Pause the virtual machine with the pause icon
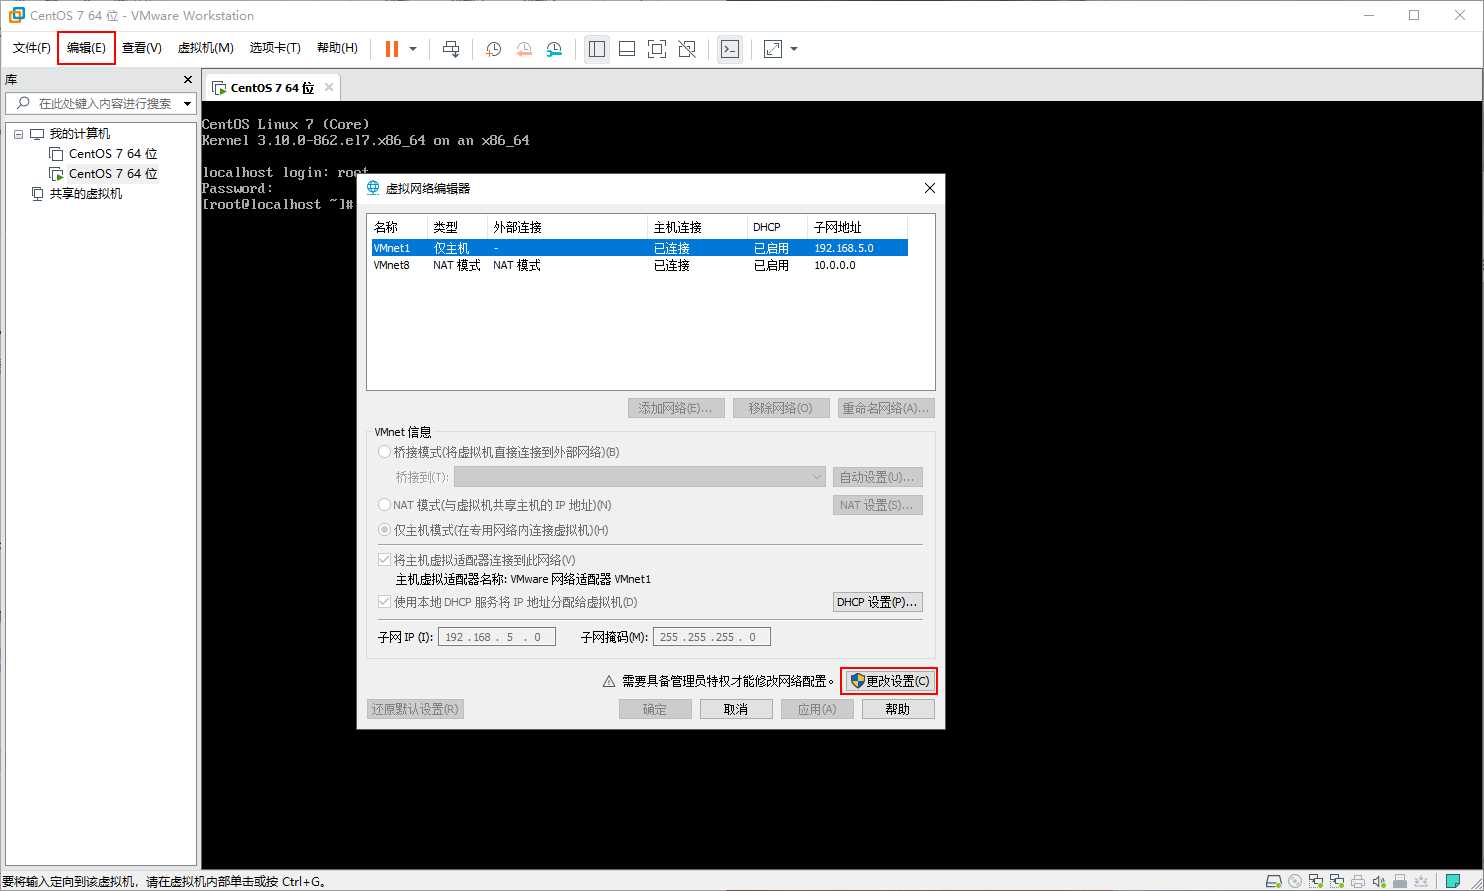Image resolution: width=1484 pixels, height=891 pixels. 392,49
